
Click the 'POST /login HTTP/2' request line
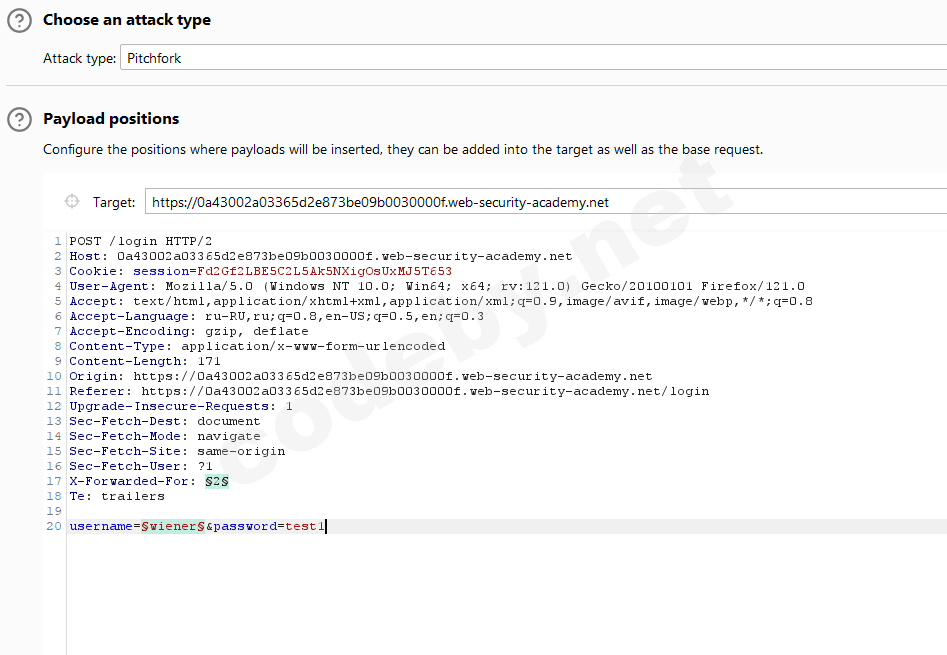(141, 241)
